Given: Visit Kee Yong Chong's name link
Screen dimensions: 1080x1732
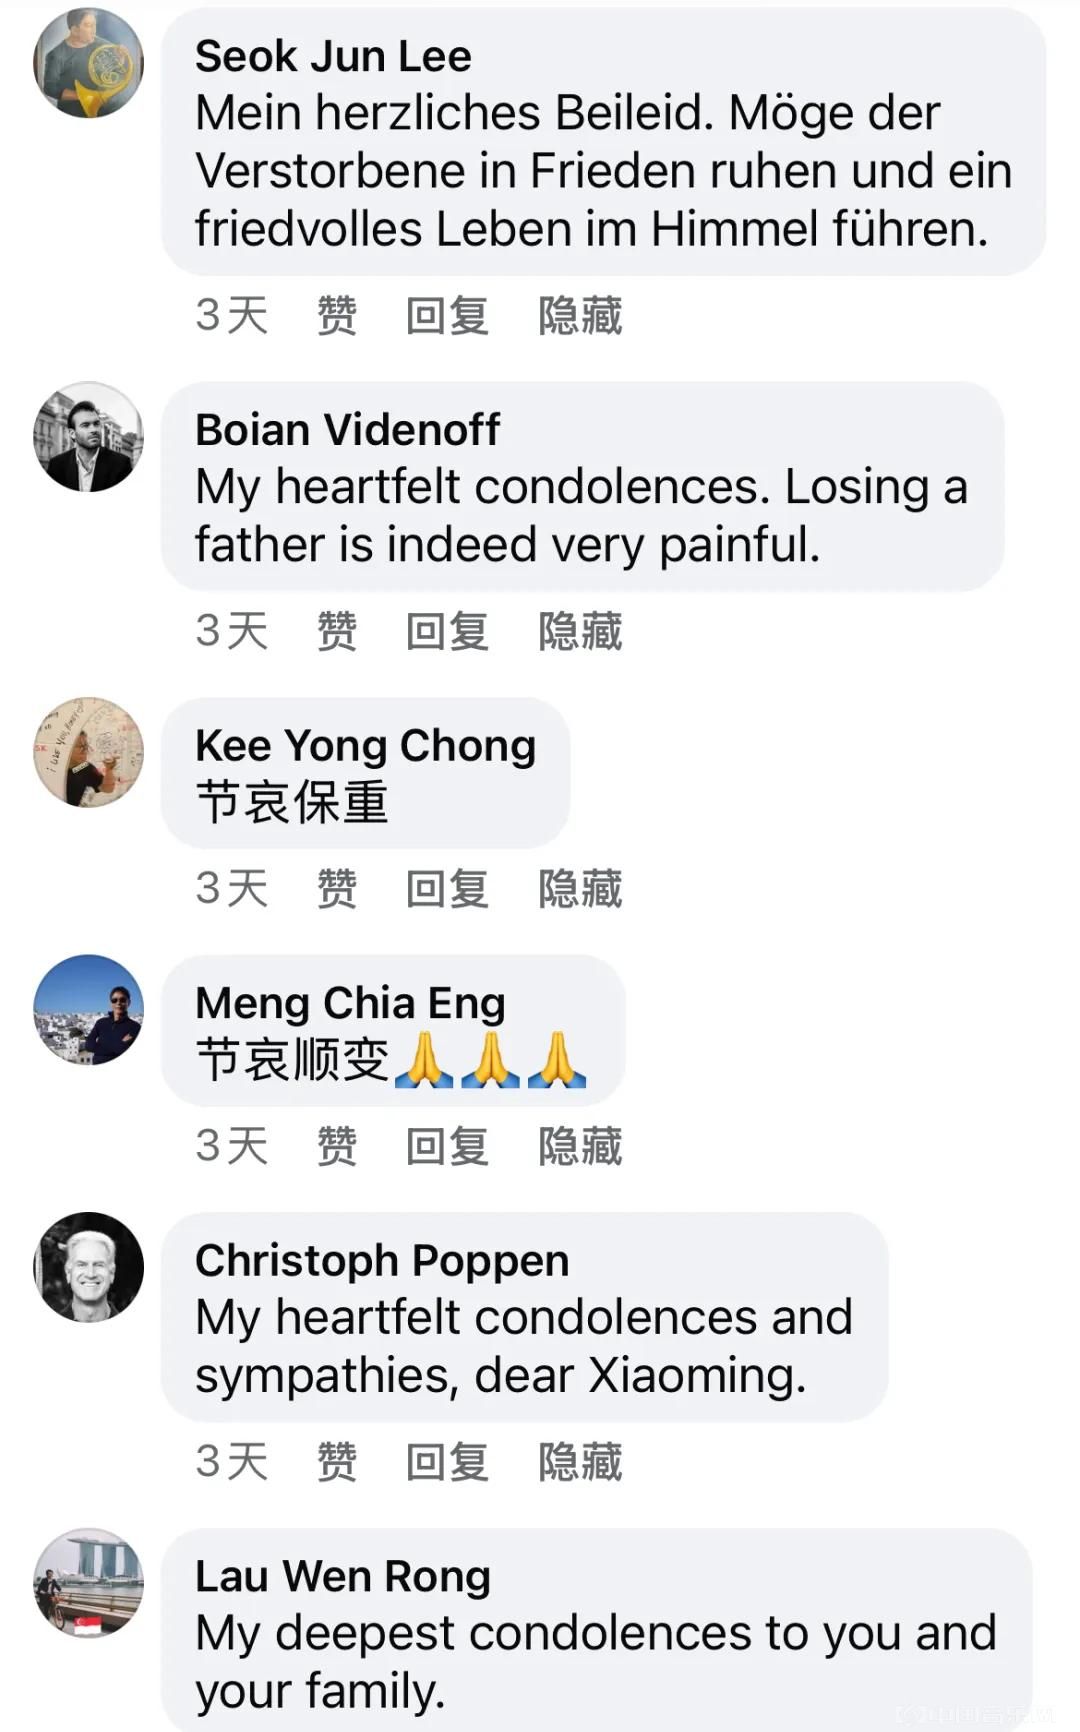Looking at the screenshot, I should [x=365, y=746].
